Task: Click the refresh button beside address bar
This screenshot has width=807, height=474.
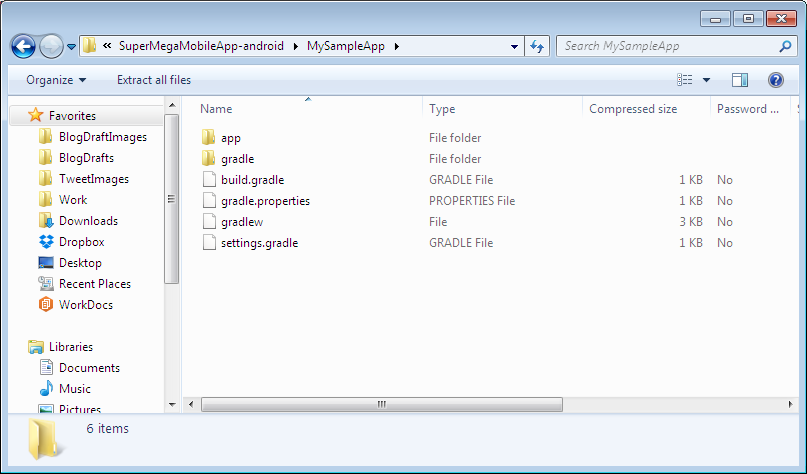Action: [537, 46]
